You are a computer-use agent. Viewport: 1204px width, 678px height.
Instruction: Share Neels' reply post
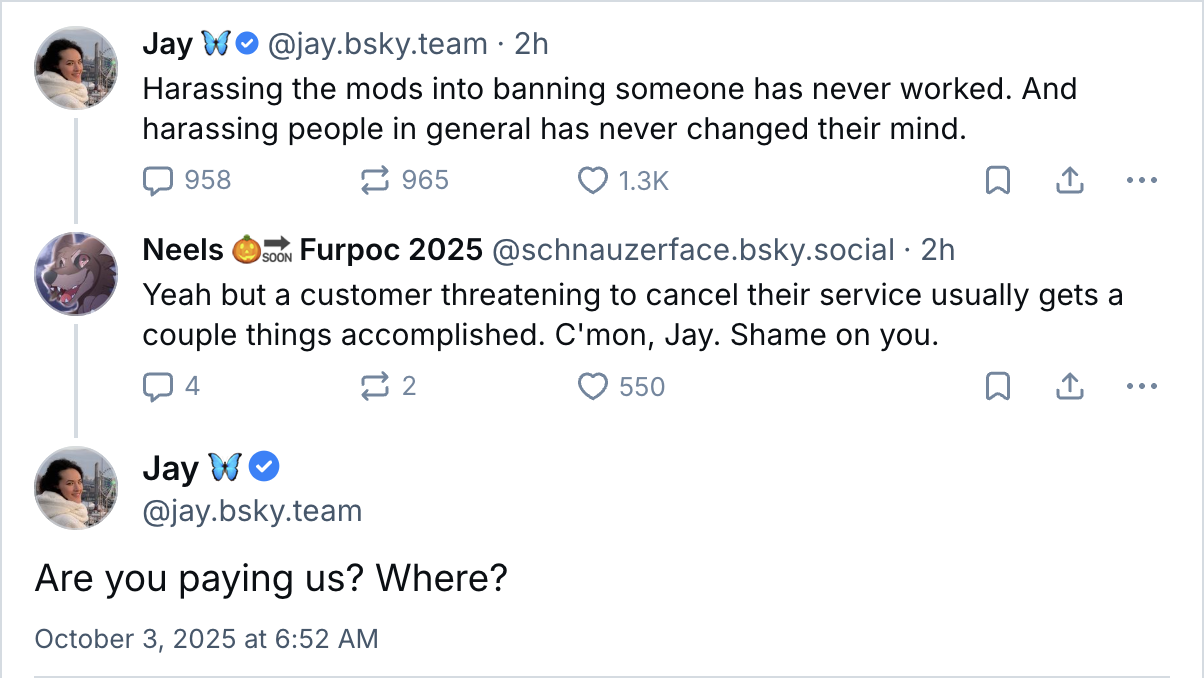tap(1070, 386)
